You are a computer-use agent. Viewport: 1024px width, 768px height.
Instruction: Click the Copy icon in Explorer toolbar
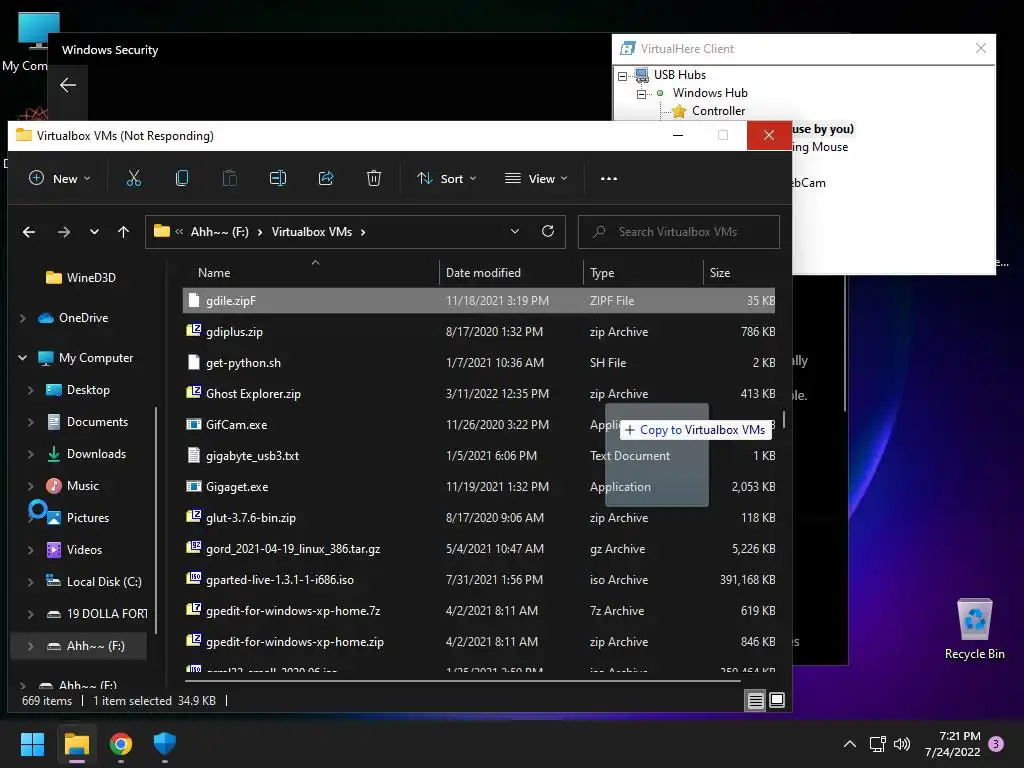pyautogui.click(x=182, y=178)
